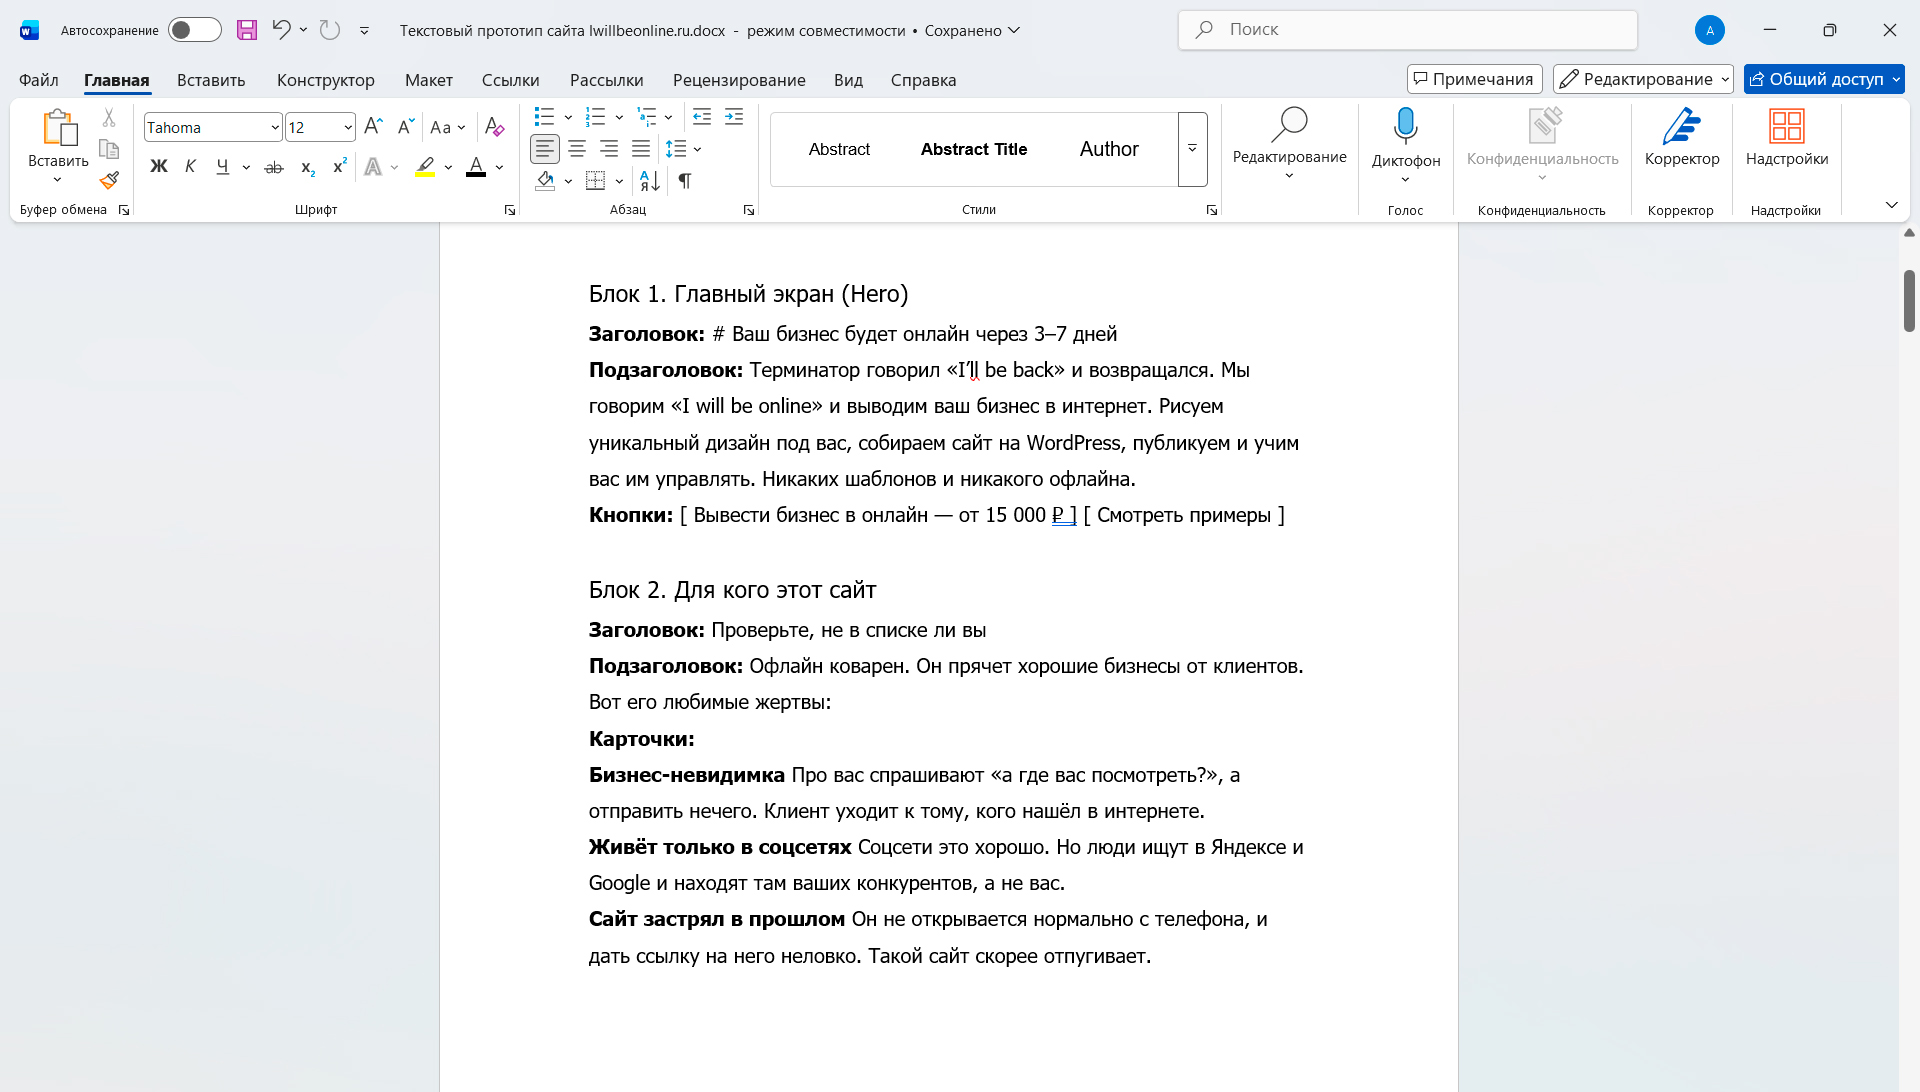
Task: Switch to the Конструктор tab
Action: [326, 80]
